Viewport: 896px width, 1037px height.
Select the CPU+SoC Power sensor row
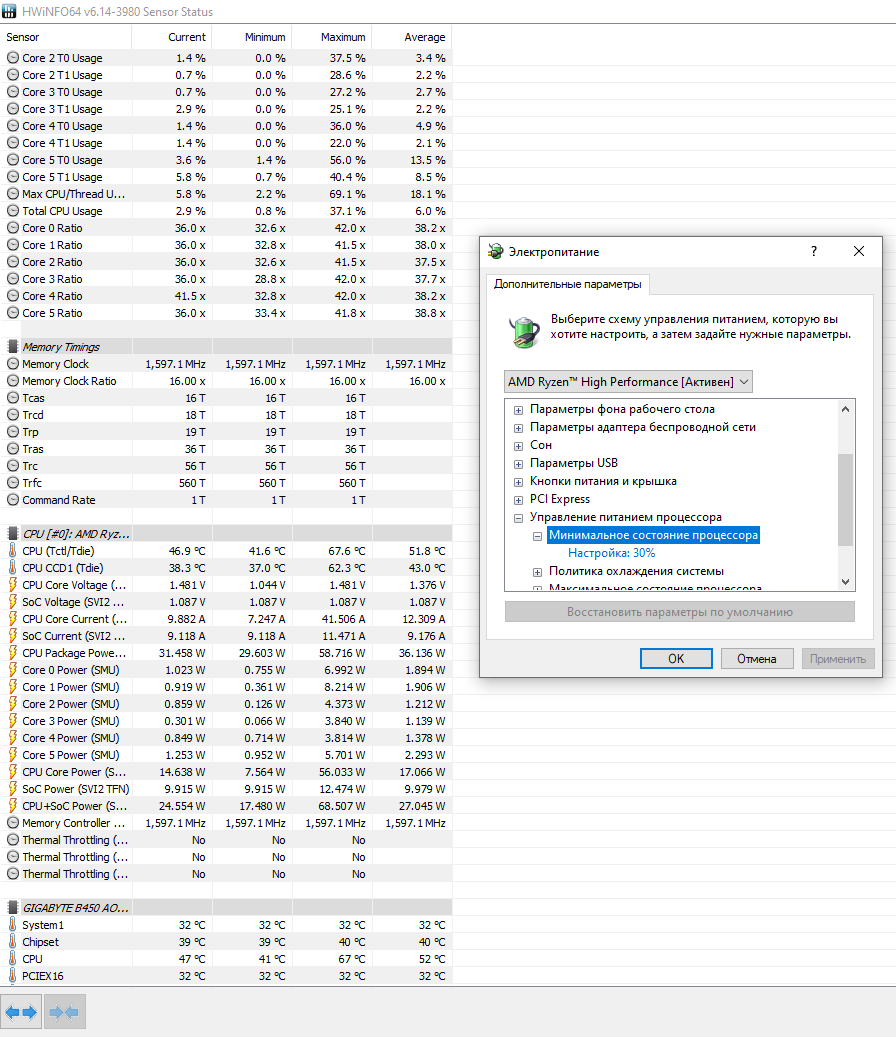226,806
